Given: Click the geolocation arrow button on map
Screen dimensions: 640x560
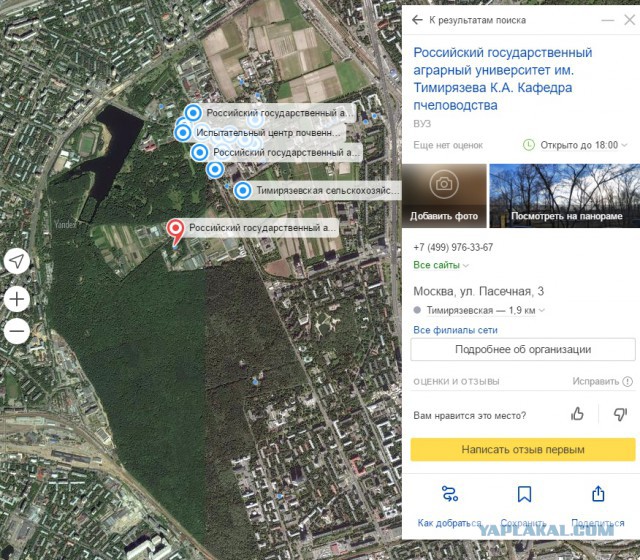Looking at the screenshot, I should (17, 261).
